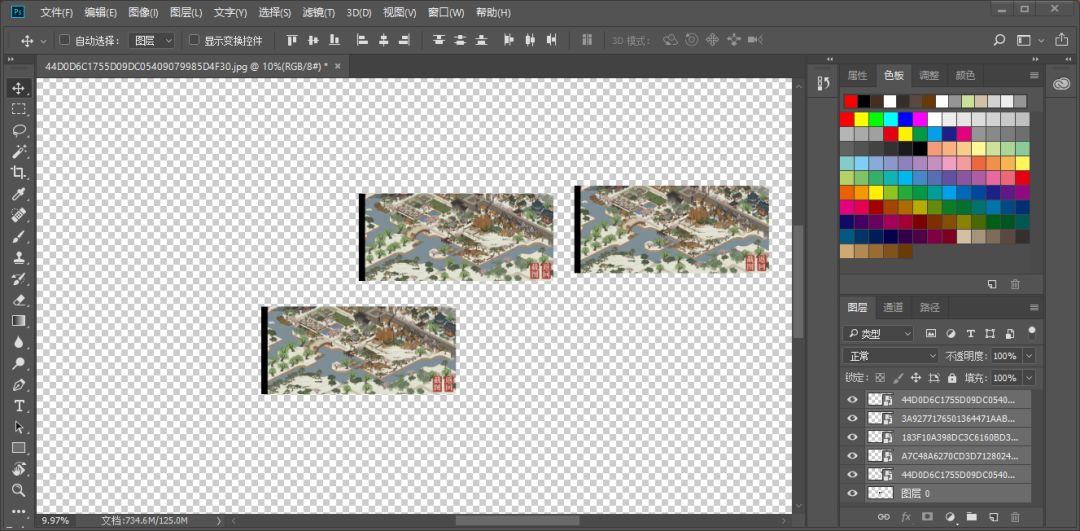Select the Blur tool
This screenshot has height=531, width=1080.
(x=19, y=342)
